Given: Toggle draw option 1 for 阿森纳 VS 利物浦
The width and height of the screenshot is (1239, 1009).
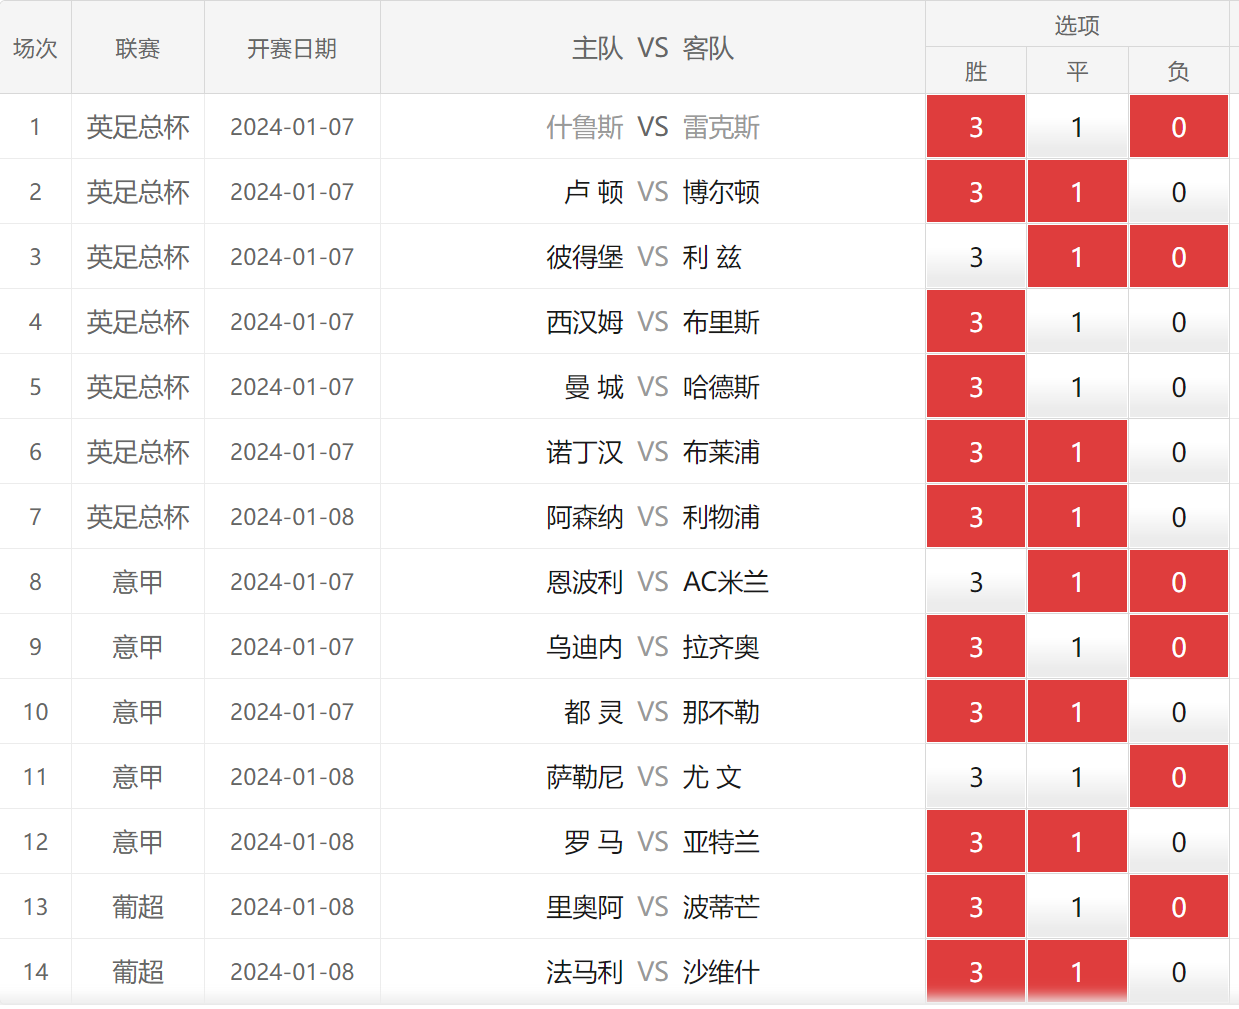Looking at the screenshot, I should pos(1077,517).
